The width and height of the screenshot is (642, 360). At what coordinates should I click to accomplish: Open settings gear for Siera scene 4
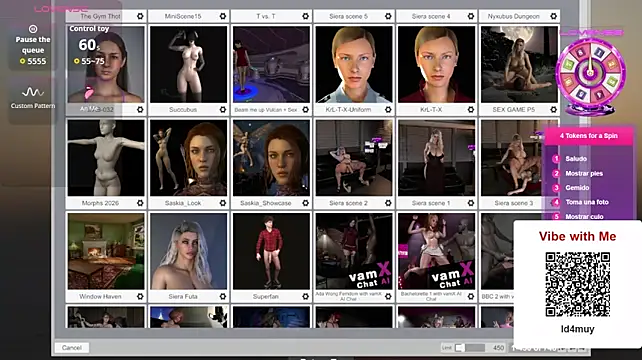click(x=471, y=16)
